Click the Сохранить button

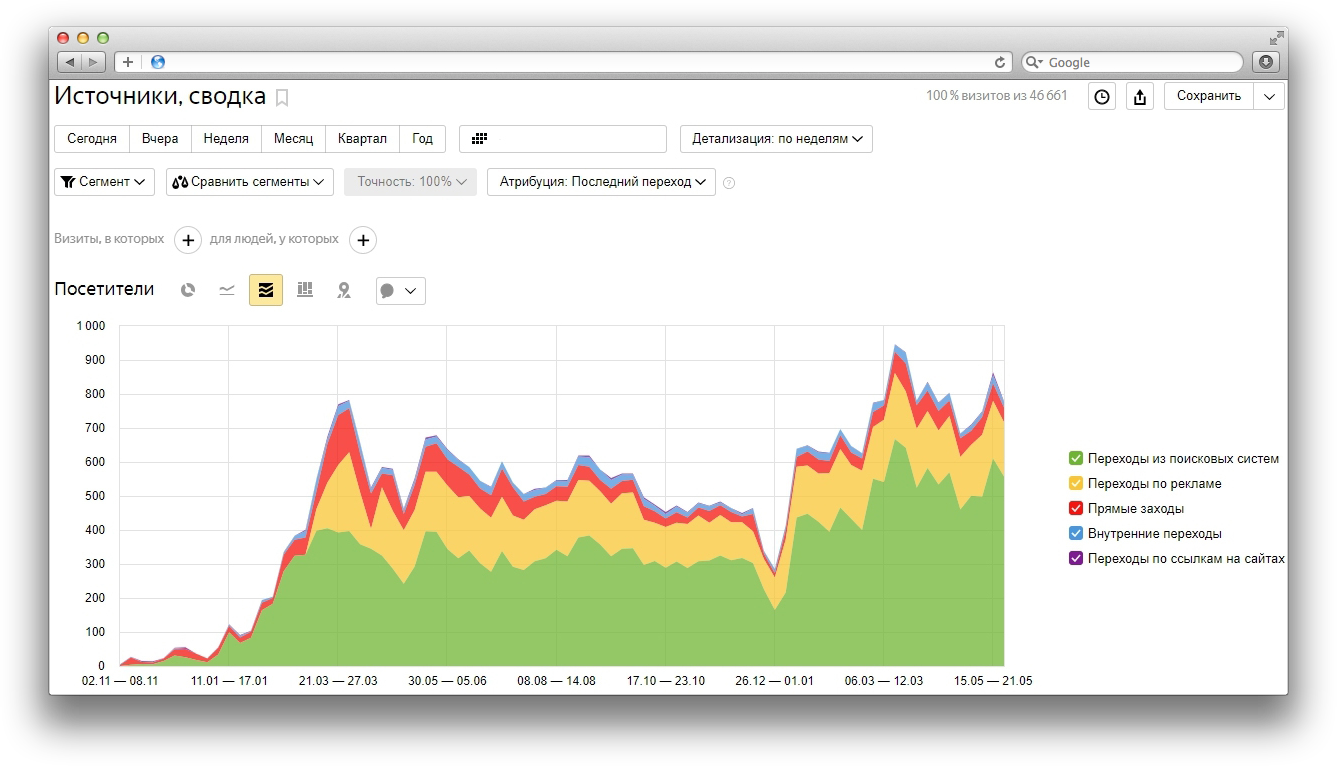[x=1208, y=96]
